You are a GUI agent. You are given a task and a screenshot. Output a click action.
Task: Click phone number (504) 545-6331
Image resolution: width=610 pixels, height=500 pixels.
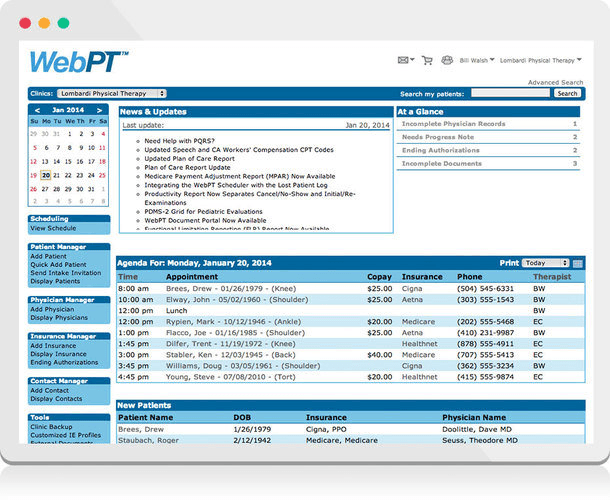pos(486,289)
